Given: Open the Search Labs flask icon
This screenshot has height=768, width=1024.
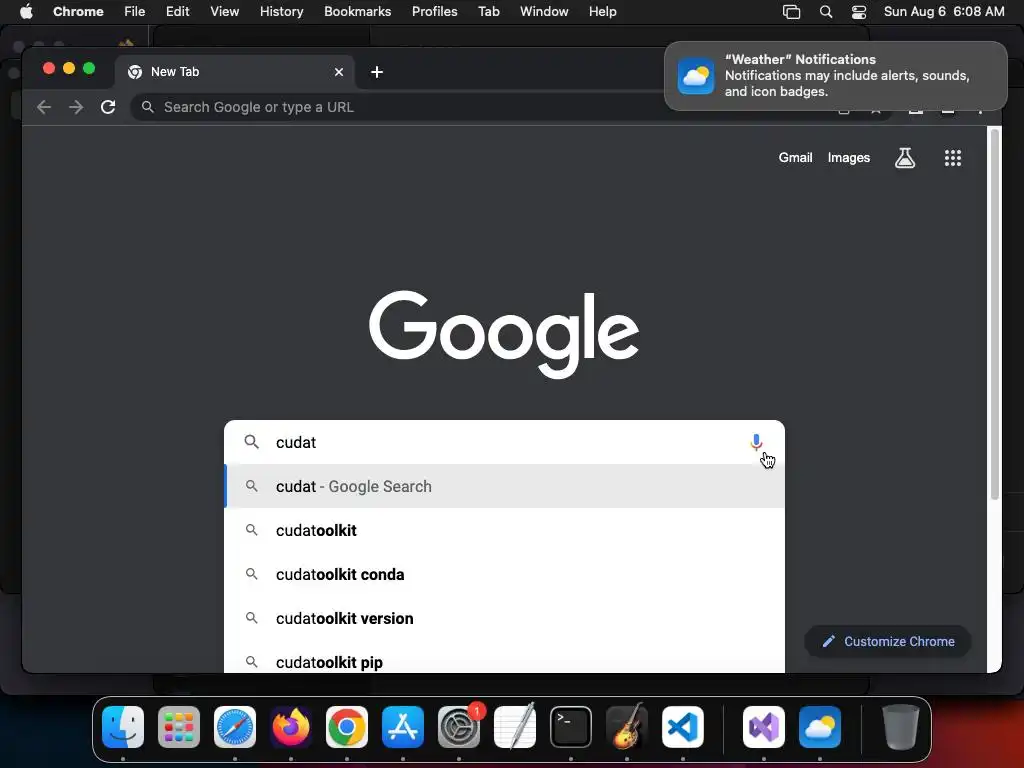Looking at the screenshot, I should pyautogui.click(x=904, y=158).
